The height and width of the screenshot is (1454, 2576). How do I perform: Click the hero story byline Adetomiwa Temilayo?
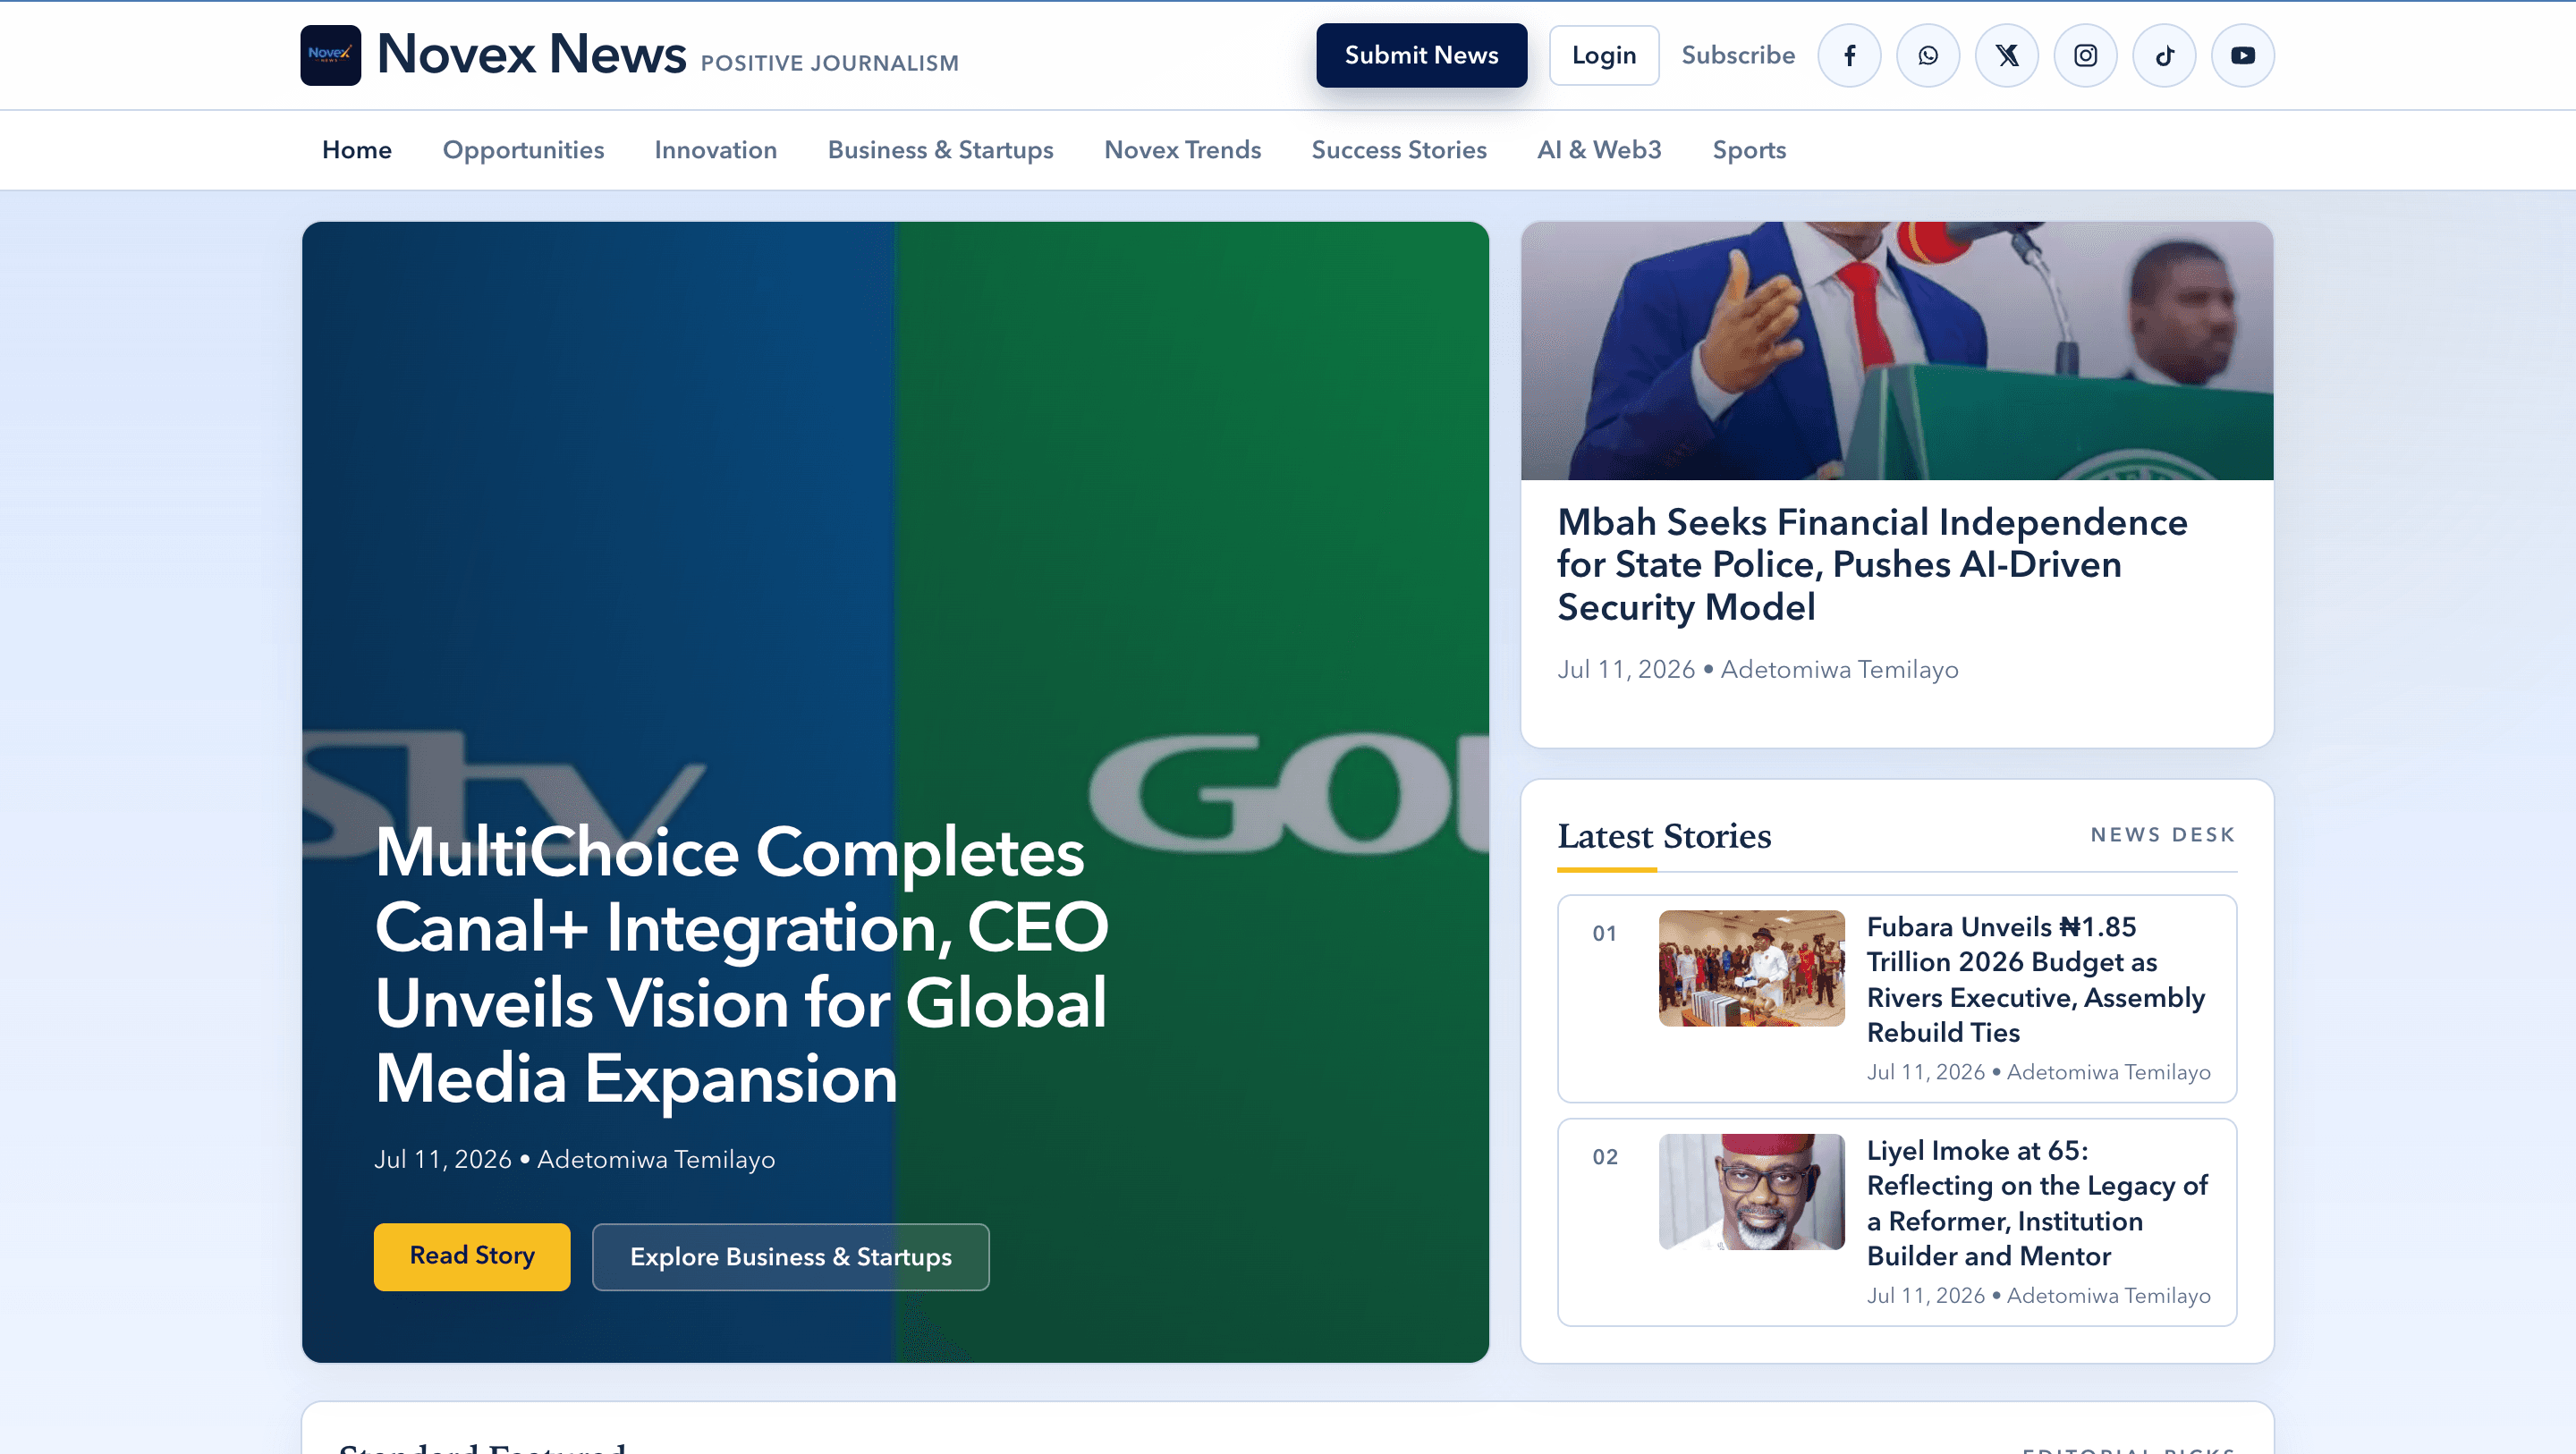pos(656,1159)
